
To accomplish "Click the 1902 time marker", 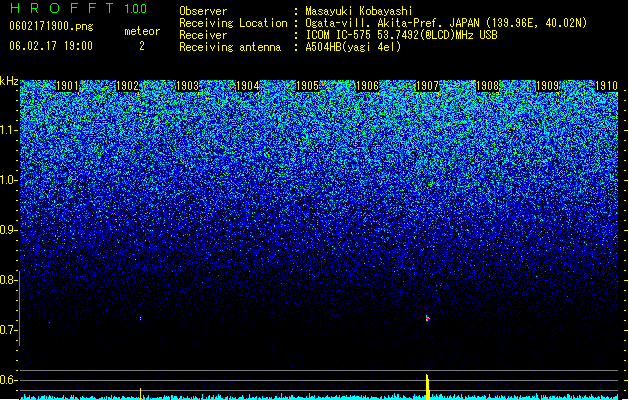I will [127, 86].
